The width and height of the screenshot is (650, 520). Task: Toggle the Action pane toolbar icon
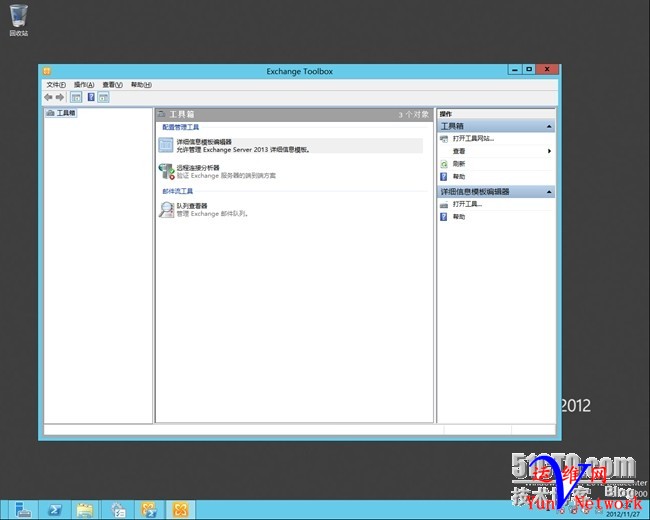tap(103, 97)
